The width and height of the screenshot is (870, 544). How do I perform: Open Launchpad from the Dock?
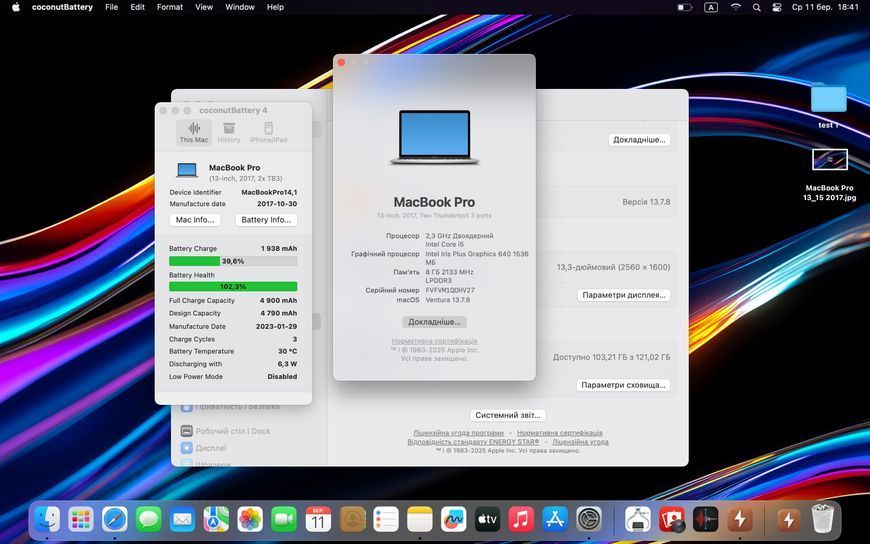[x=81, y=520]
